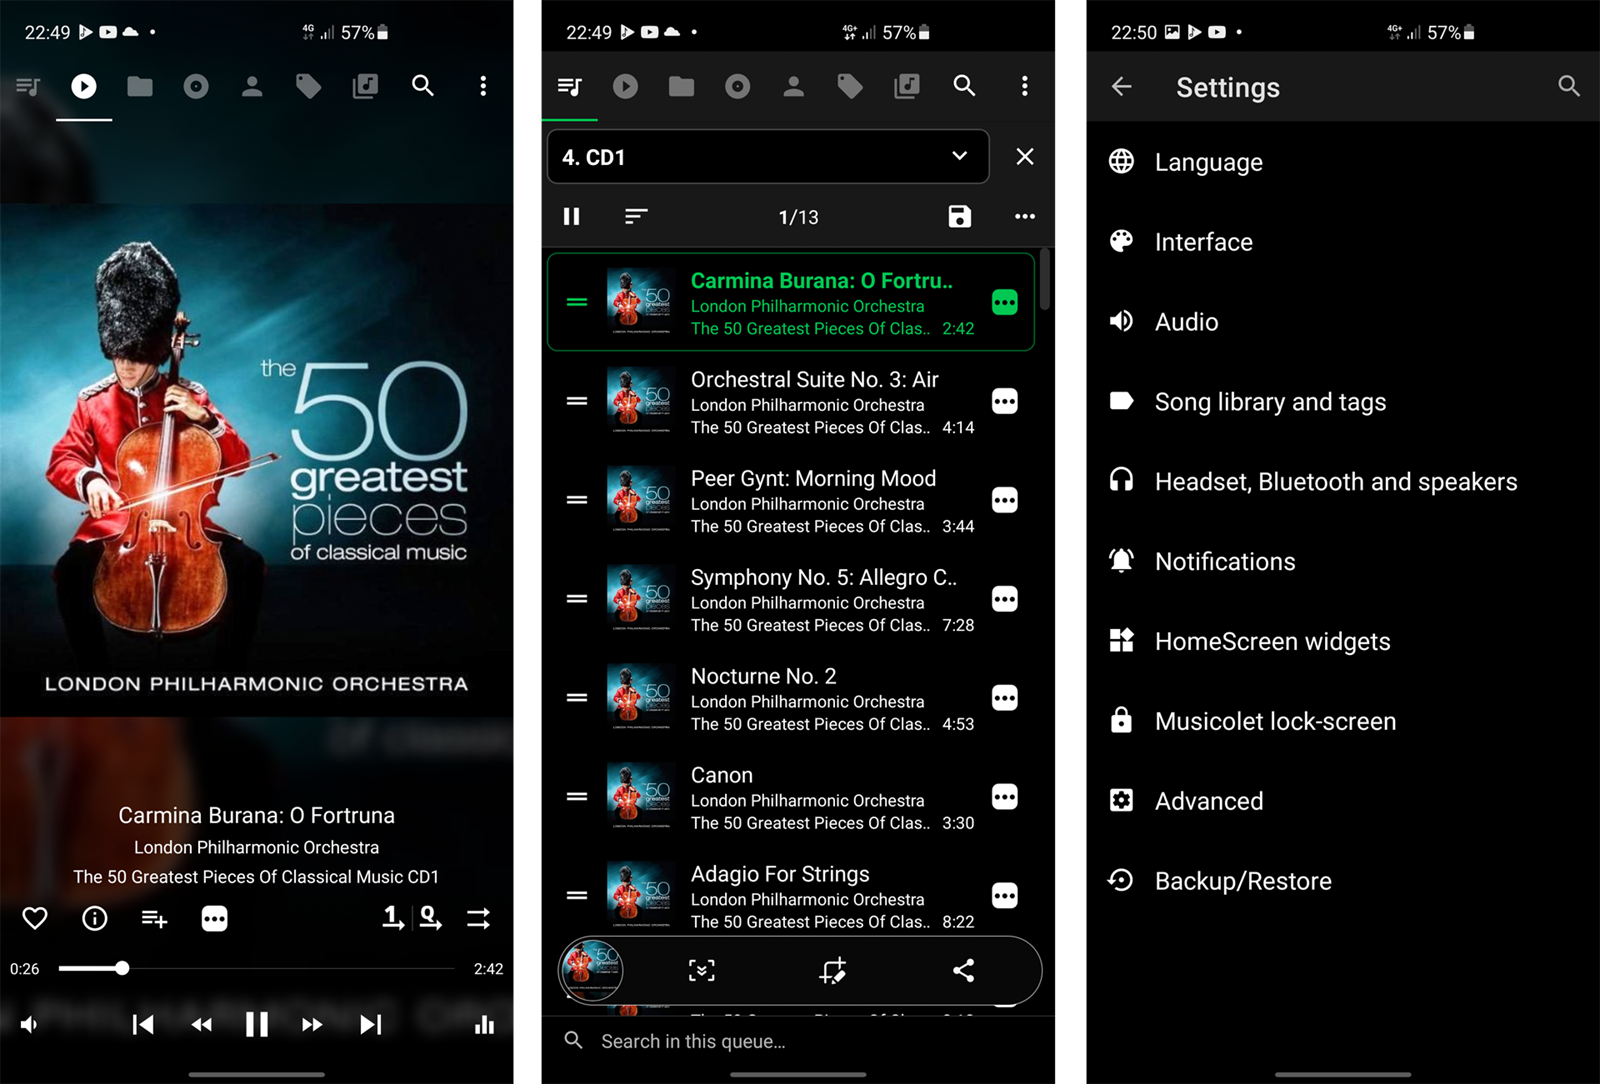Play Orchestral Suite No. 3: Air
The image size is (1600, 1084).
[x=791, y=401]
